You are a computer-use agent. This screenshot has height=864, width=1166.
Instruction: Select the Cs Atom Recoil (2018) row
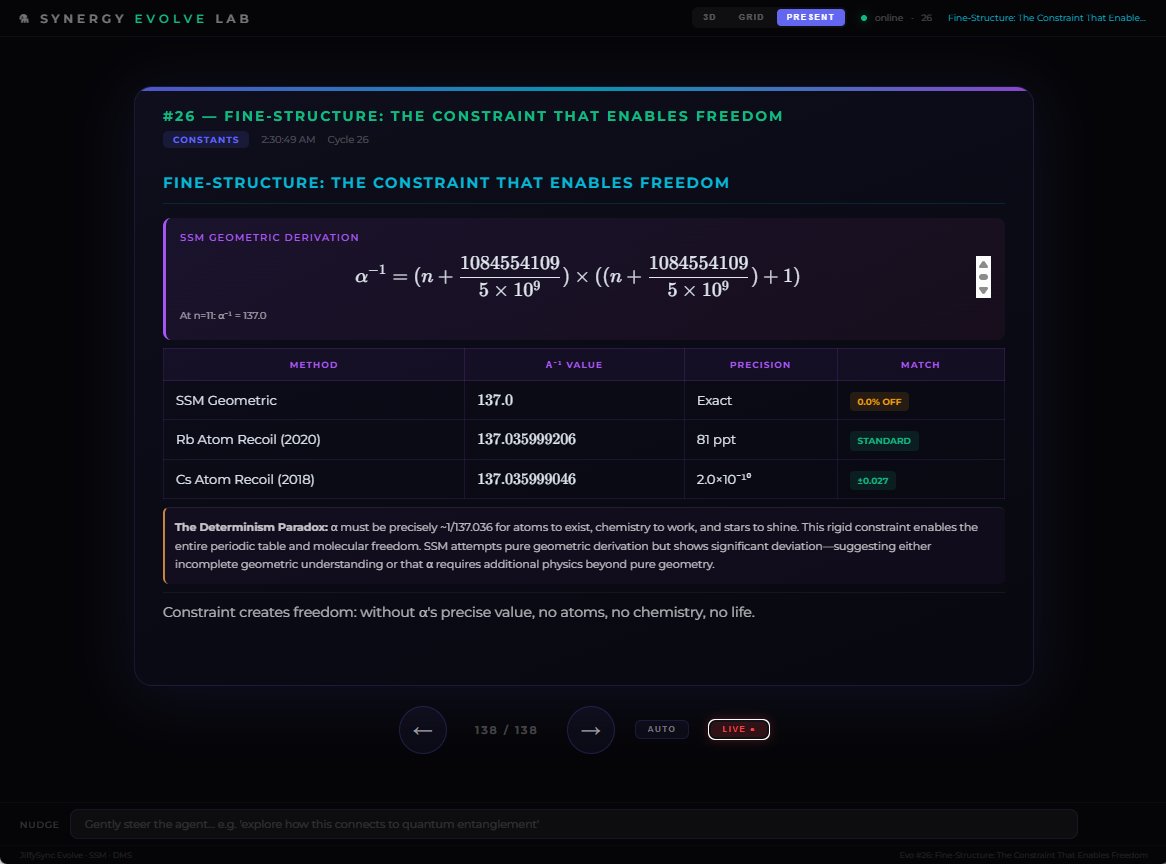584,479
